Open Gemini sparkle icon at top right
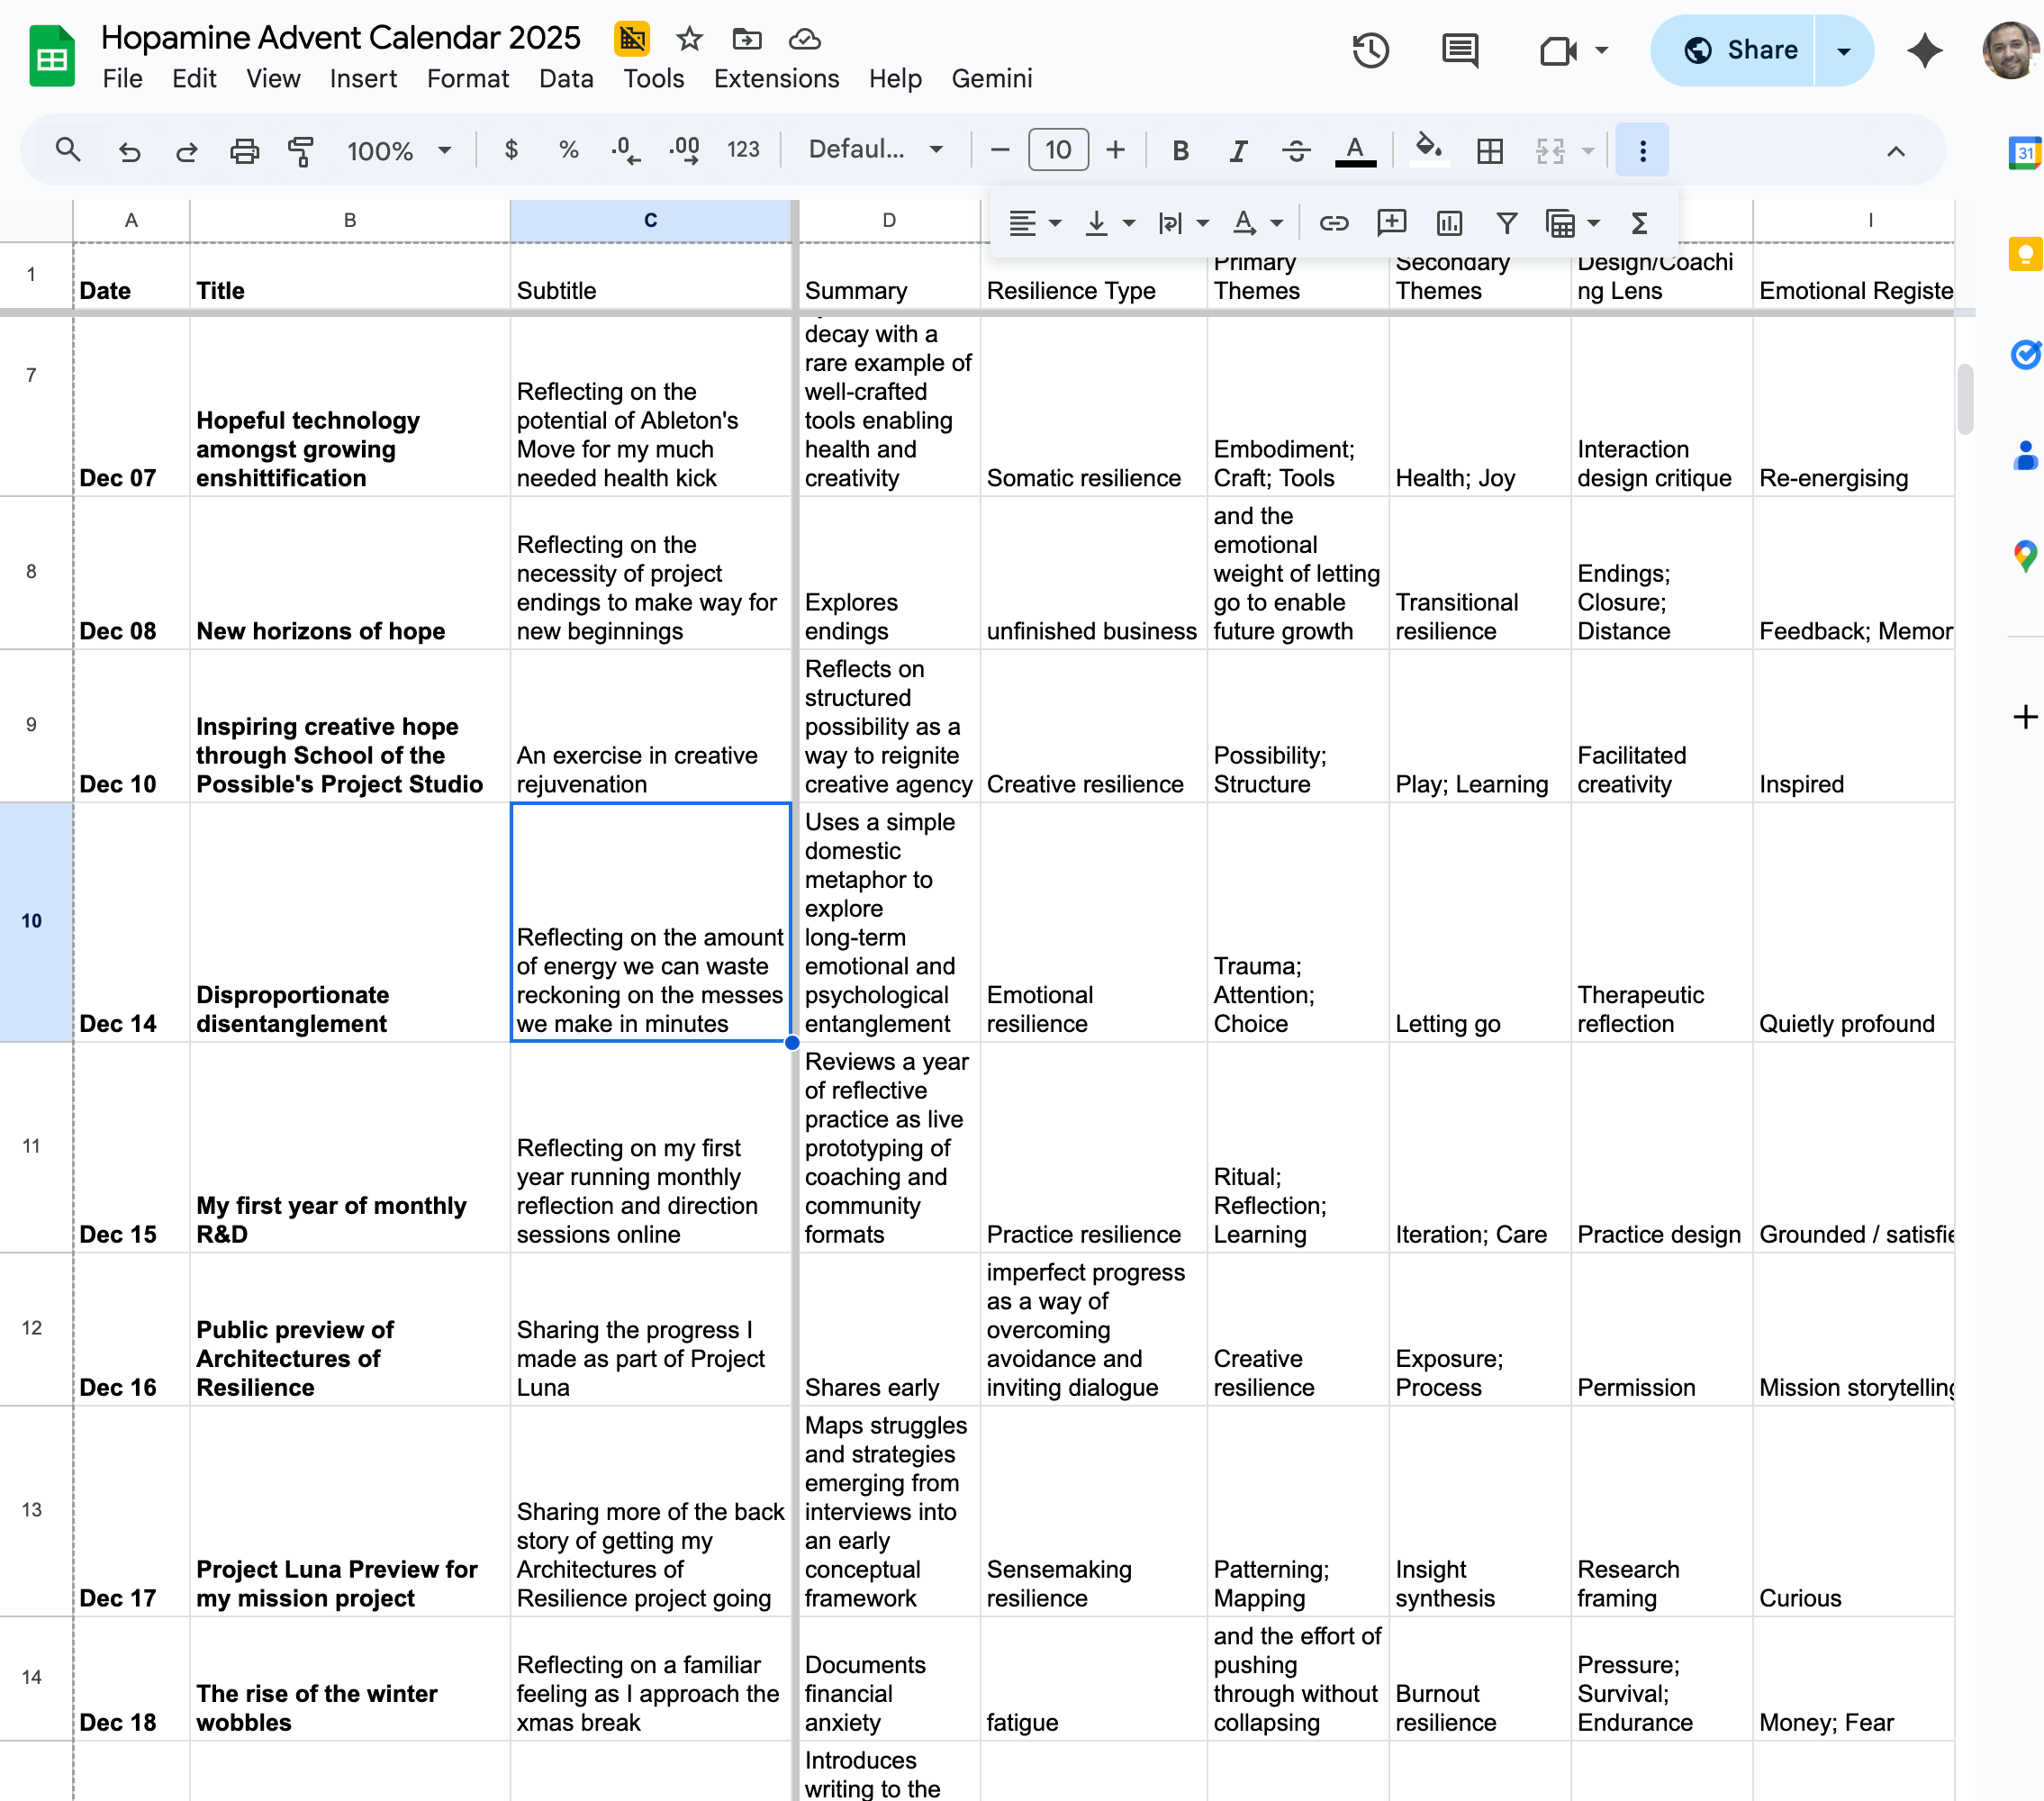Viewport: 2044px width, 1801px height. [x=1925, y=50]
